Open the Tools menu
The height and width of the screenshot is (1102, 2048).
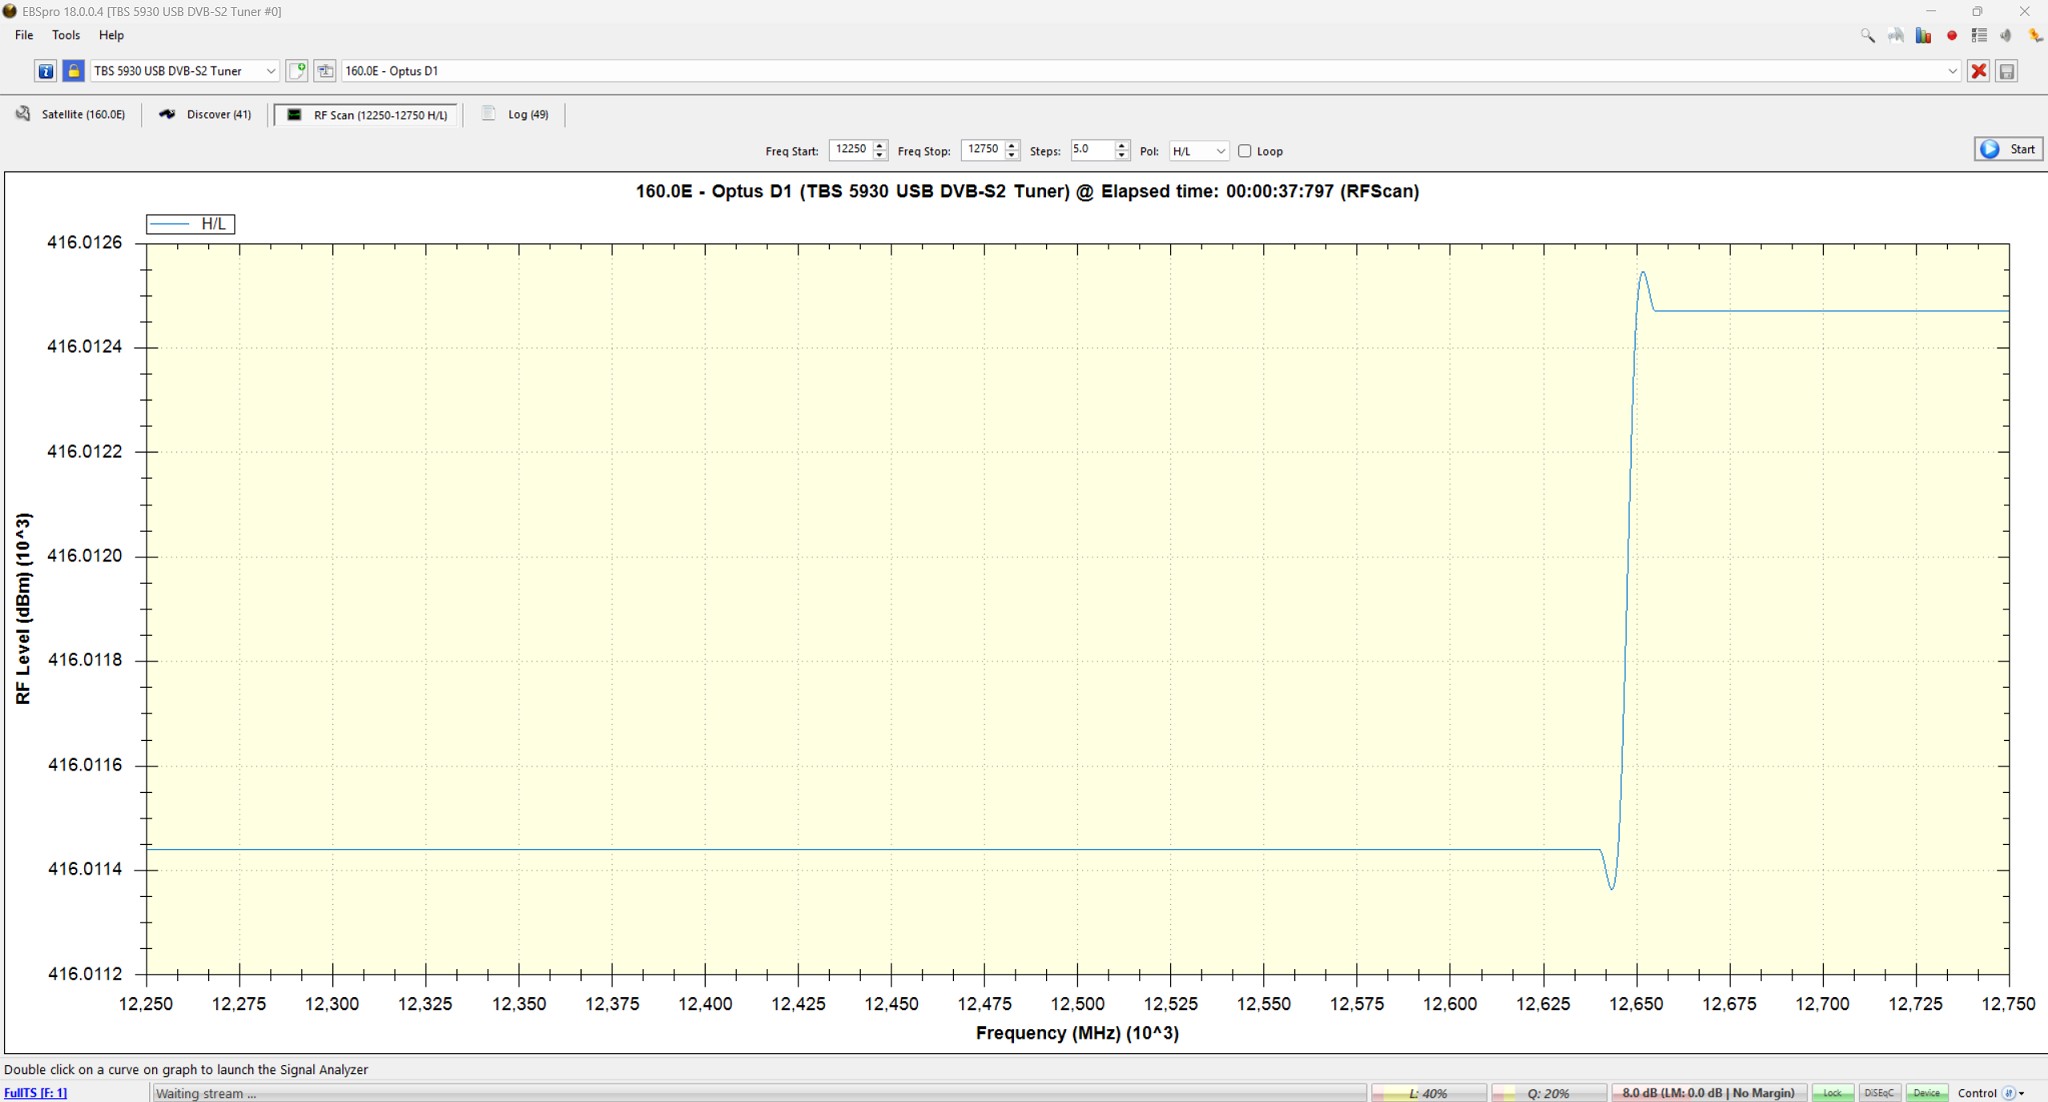coord(66,35)
